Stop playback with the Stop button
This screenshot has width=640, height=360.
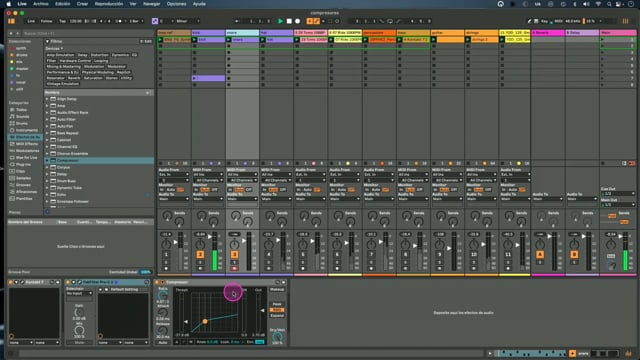point(289,21)
